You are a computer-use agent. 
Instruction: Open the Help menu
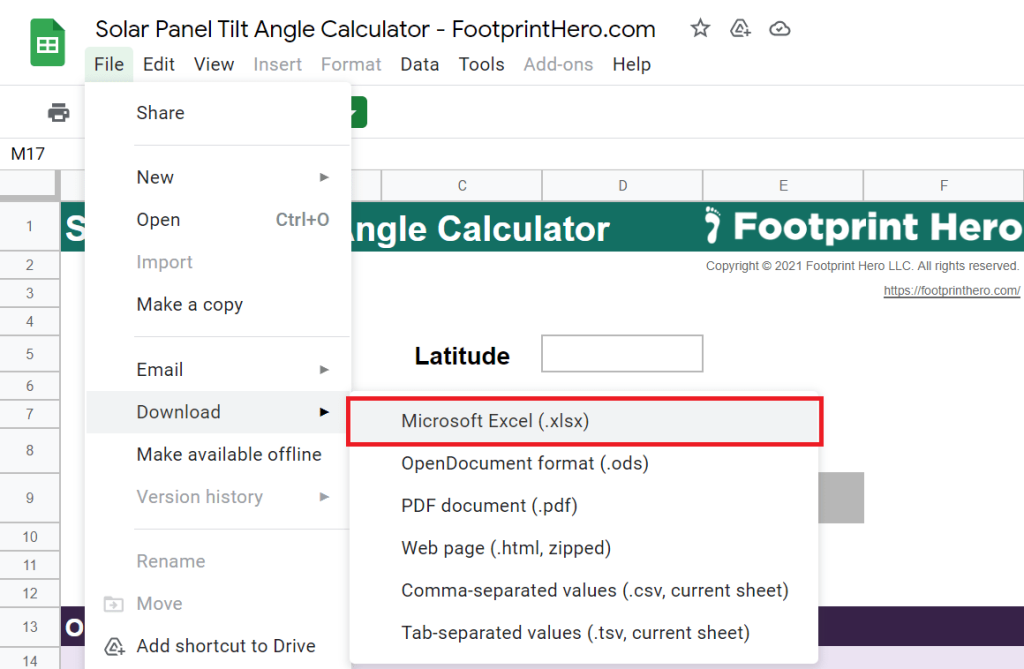632,64
